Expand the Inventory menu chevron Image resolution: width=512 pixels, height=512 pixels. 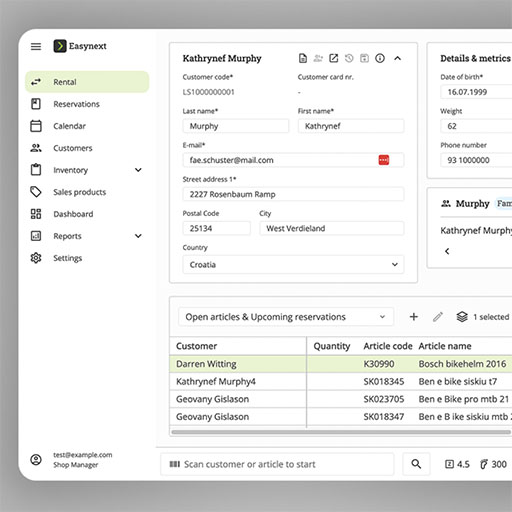pyautogui.click(x=138, y=170)
